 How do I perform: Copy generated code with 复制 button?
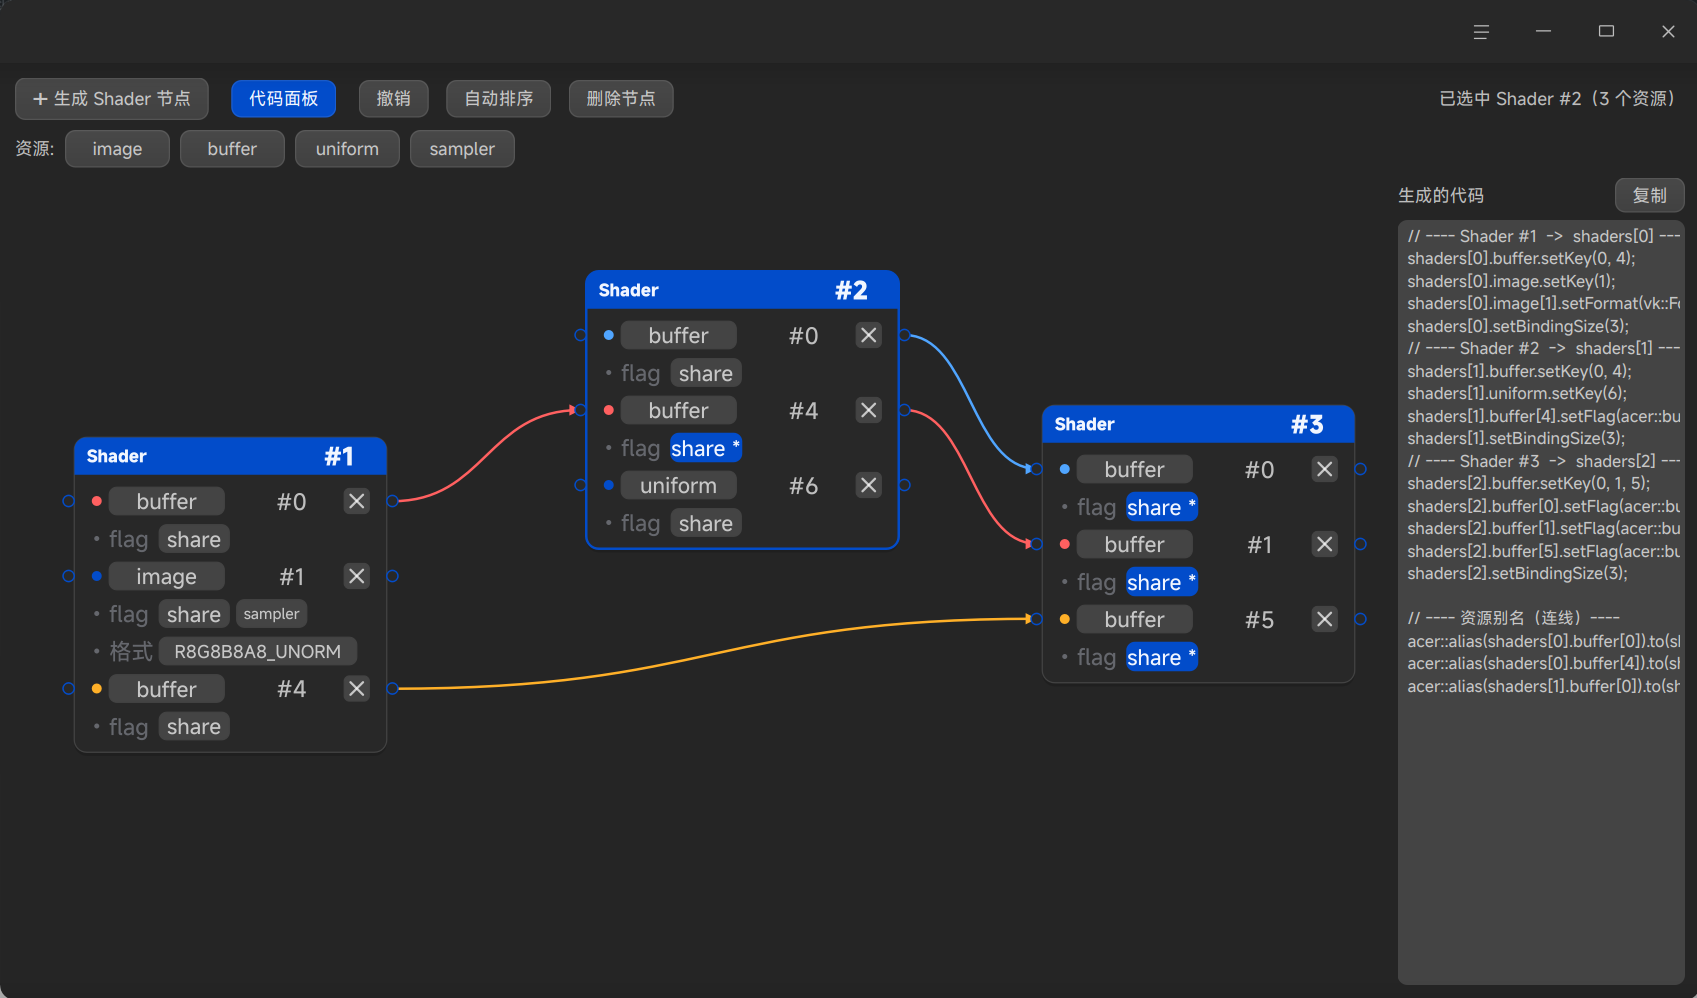tap(1650, 195)
